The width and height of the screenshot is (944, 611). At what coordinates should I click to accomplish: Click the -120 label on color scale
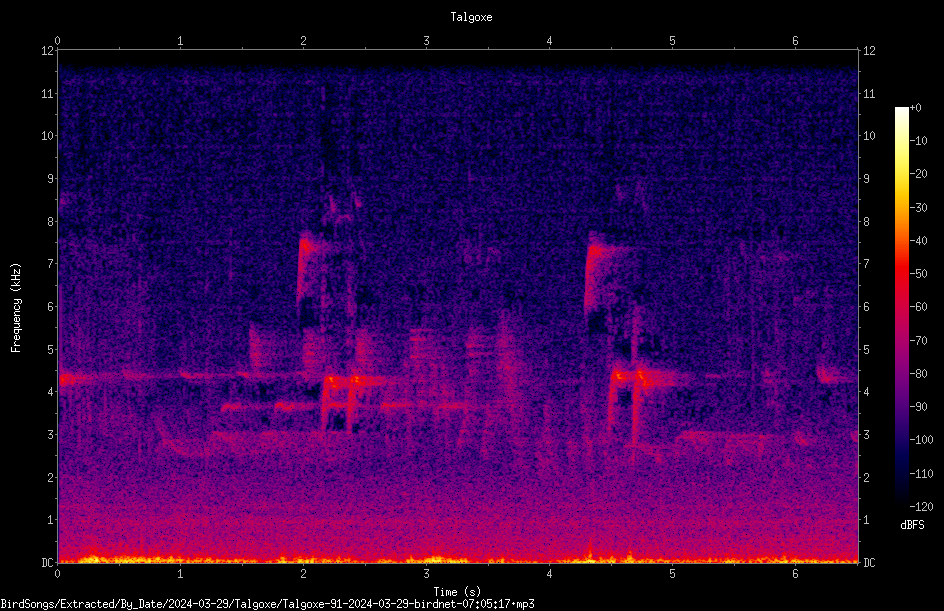click(x=921, y=506)
